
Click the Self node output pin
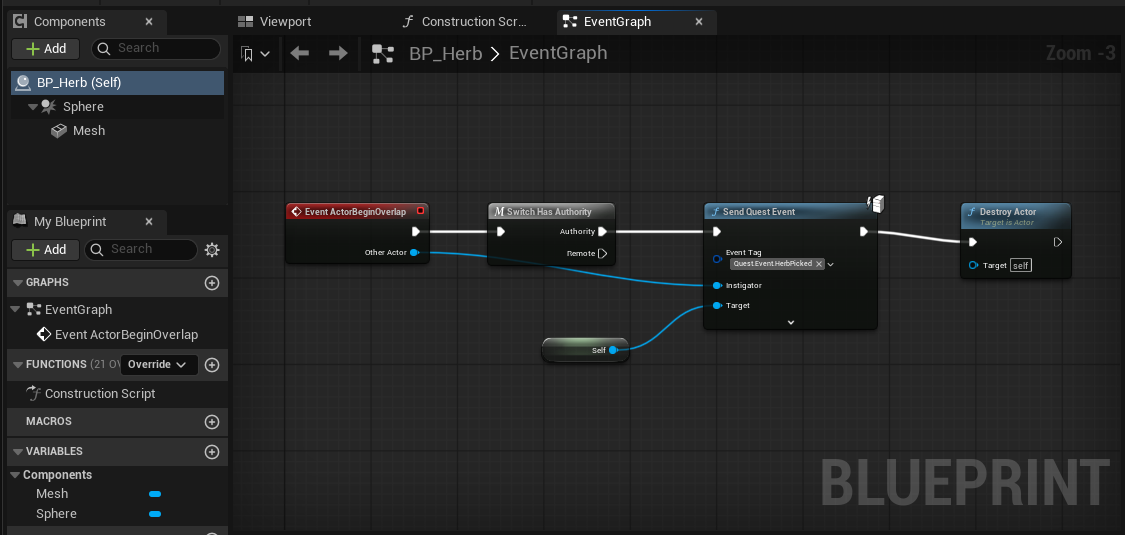point(613,350)
